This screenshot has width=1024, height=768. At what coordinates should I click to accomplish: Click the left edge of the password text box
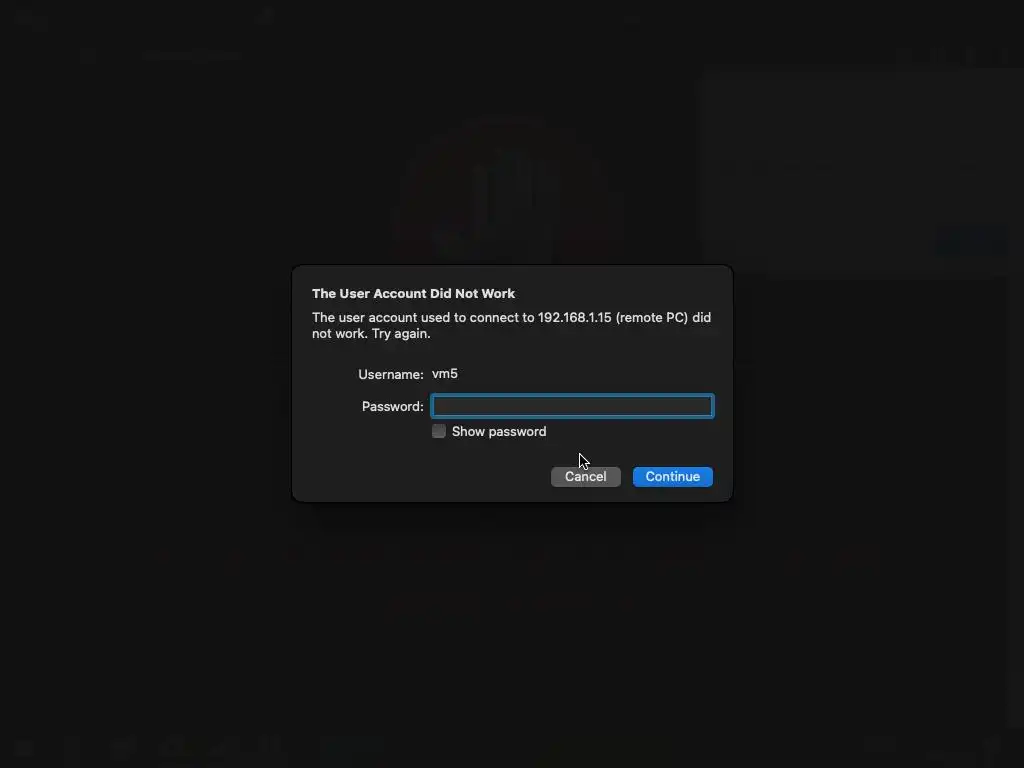pyautogui.click(x=438, y=406)
